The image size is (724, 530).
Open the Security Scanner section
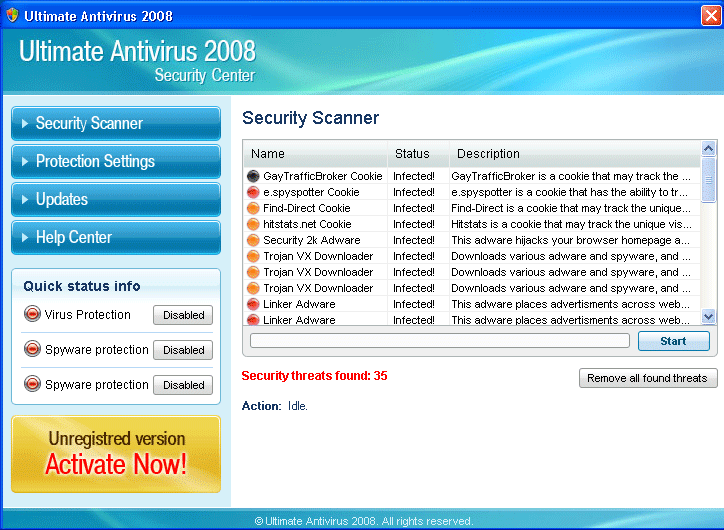pos(116,123)
